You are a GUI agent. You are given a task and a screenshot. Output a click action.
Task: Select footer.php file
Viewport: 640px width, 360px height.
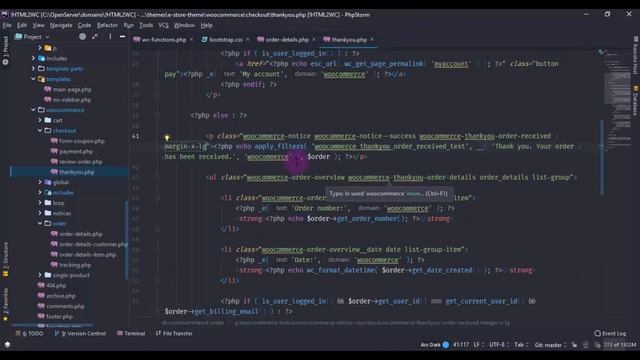[59, 316]
